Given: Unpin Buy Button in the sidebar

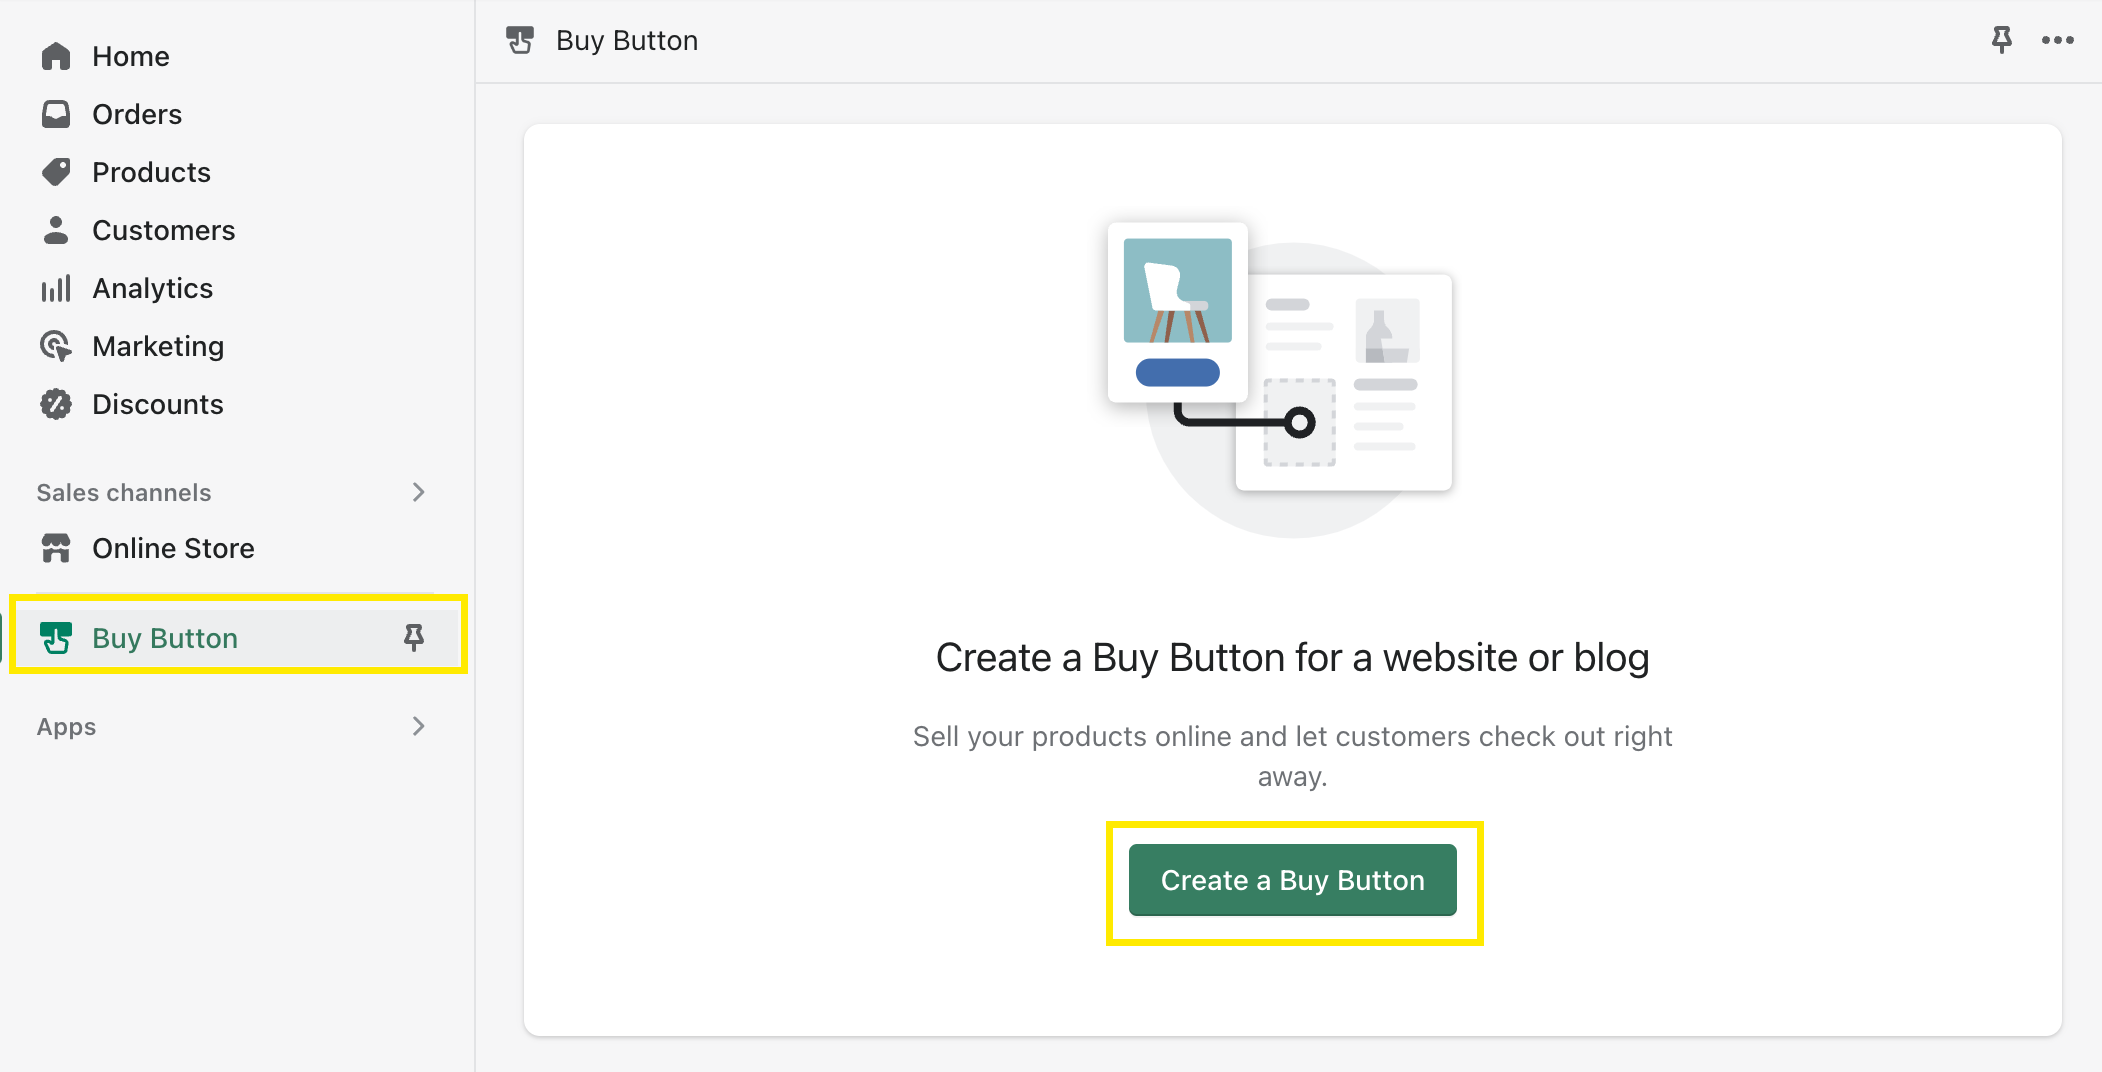Looking at the screenshot, I should coord(413,637).
